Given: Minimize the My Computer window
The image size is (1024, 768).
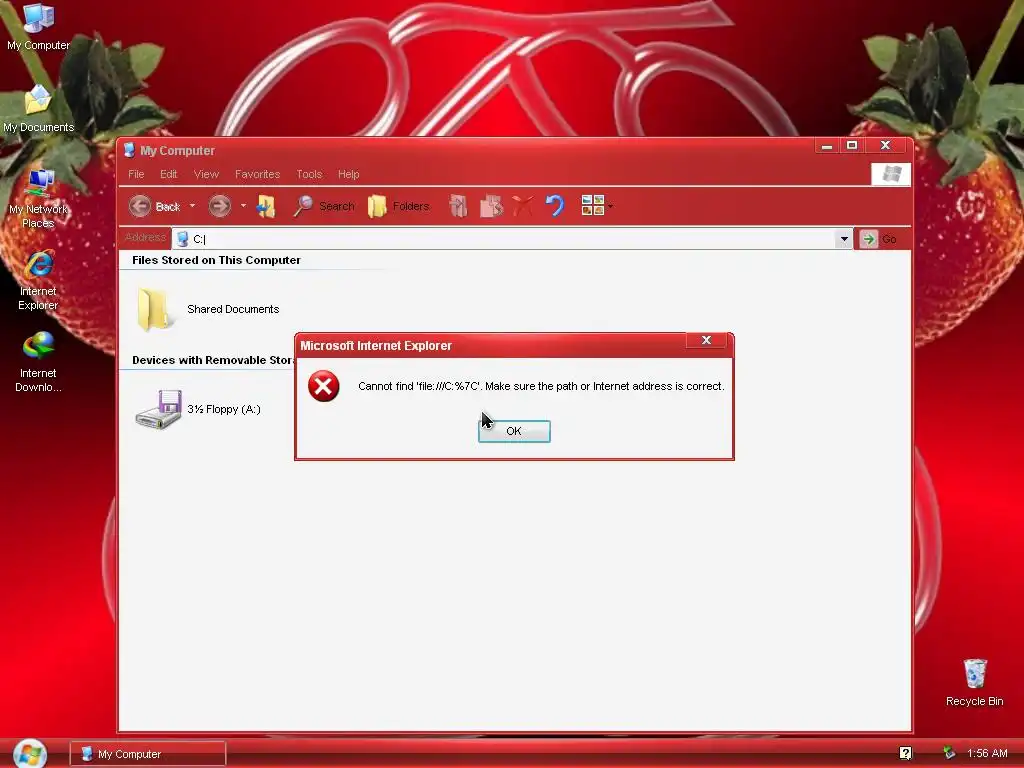Looking at the screenshot, I should tap(827, 146).
